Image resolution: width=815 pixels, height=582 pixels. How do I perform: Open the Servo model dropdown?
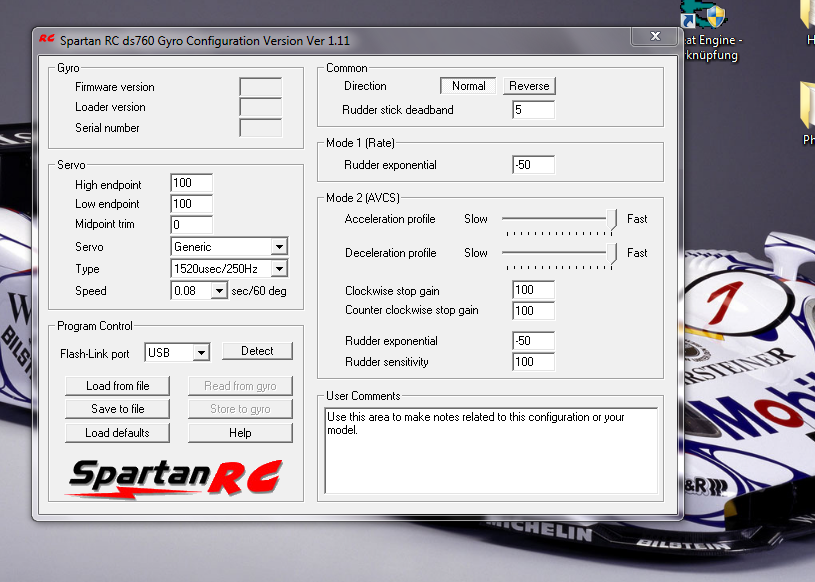point(279,246)
